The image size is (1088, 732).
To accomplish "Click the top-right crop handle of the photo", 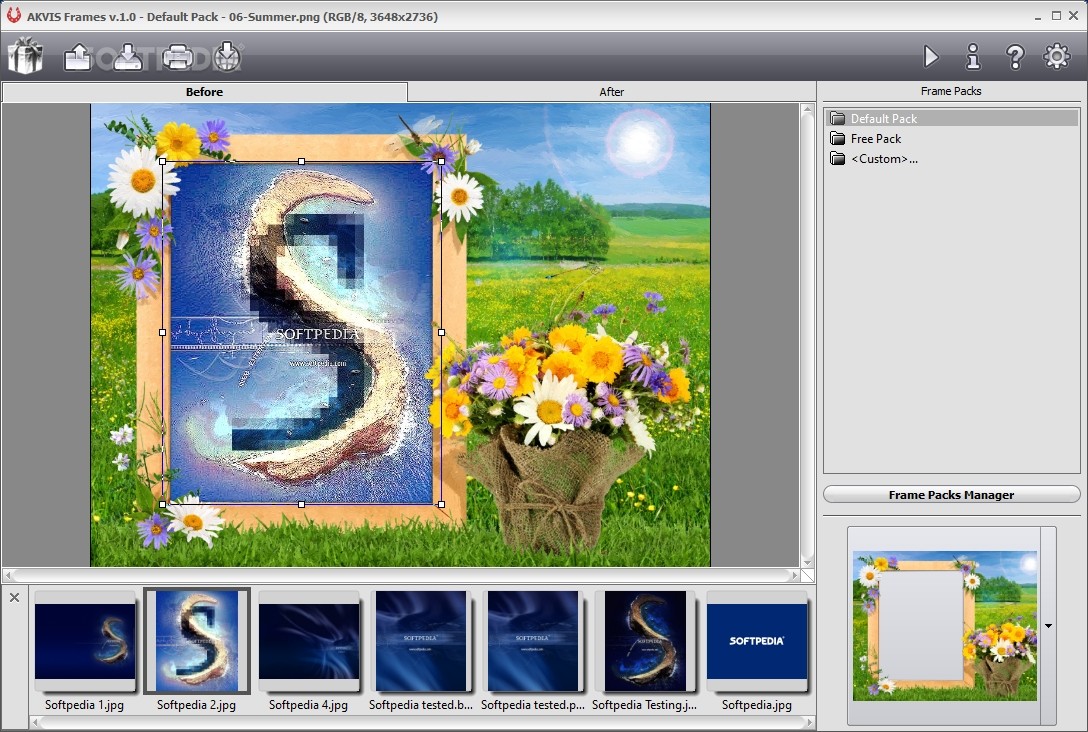I will (441, 161).
